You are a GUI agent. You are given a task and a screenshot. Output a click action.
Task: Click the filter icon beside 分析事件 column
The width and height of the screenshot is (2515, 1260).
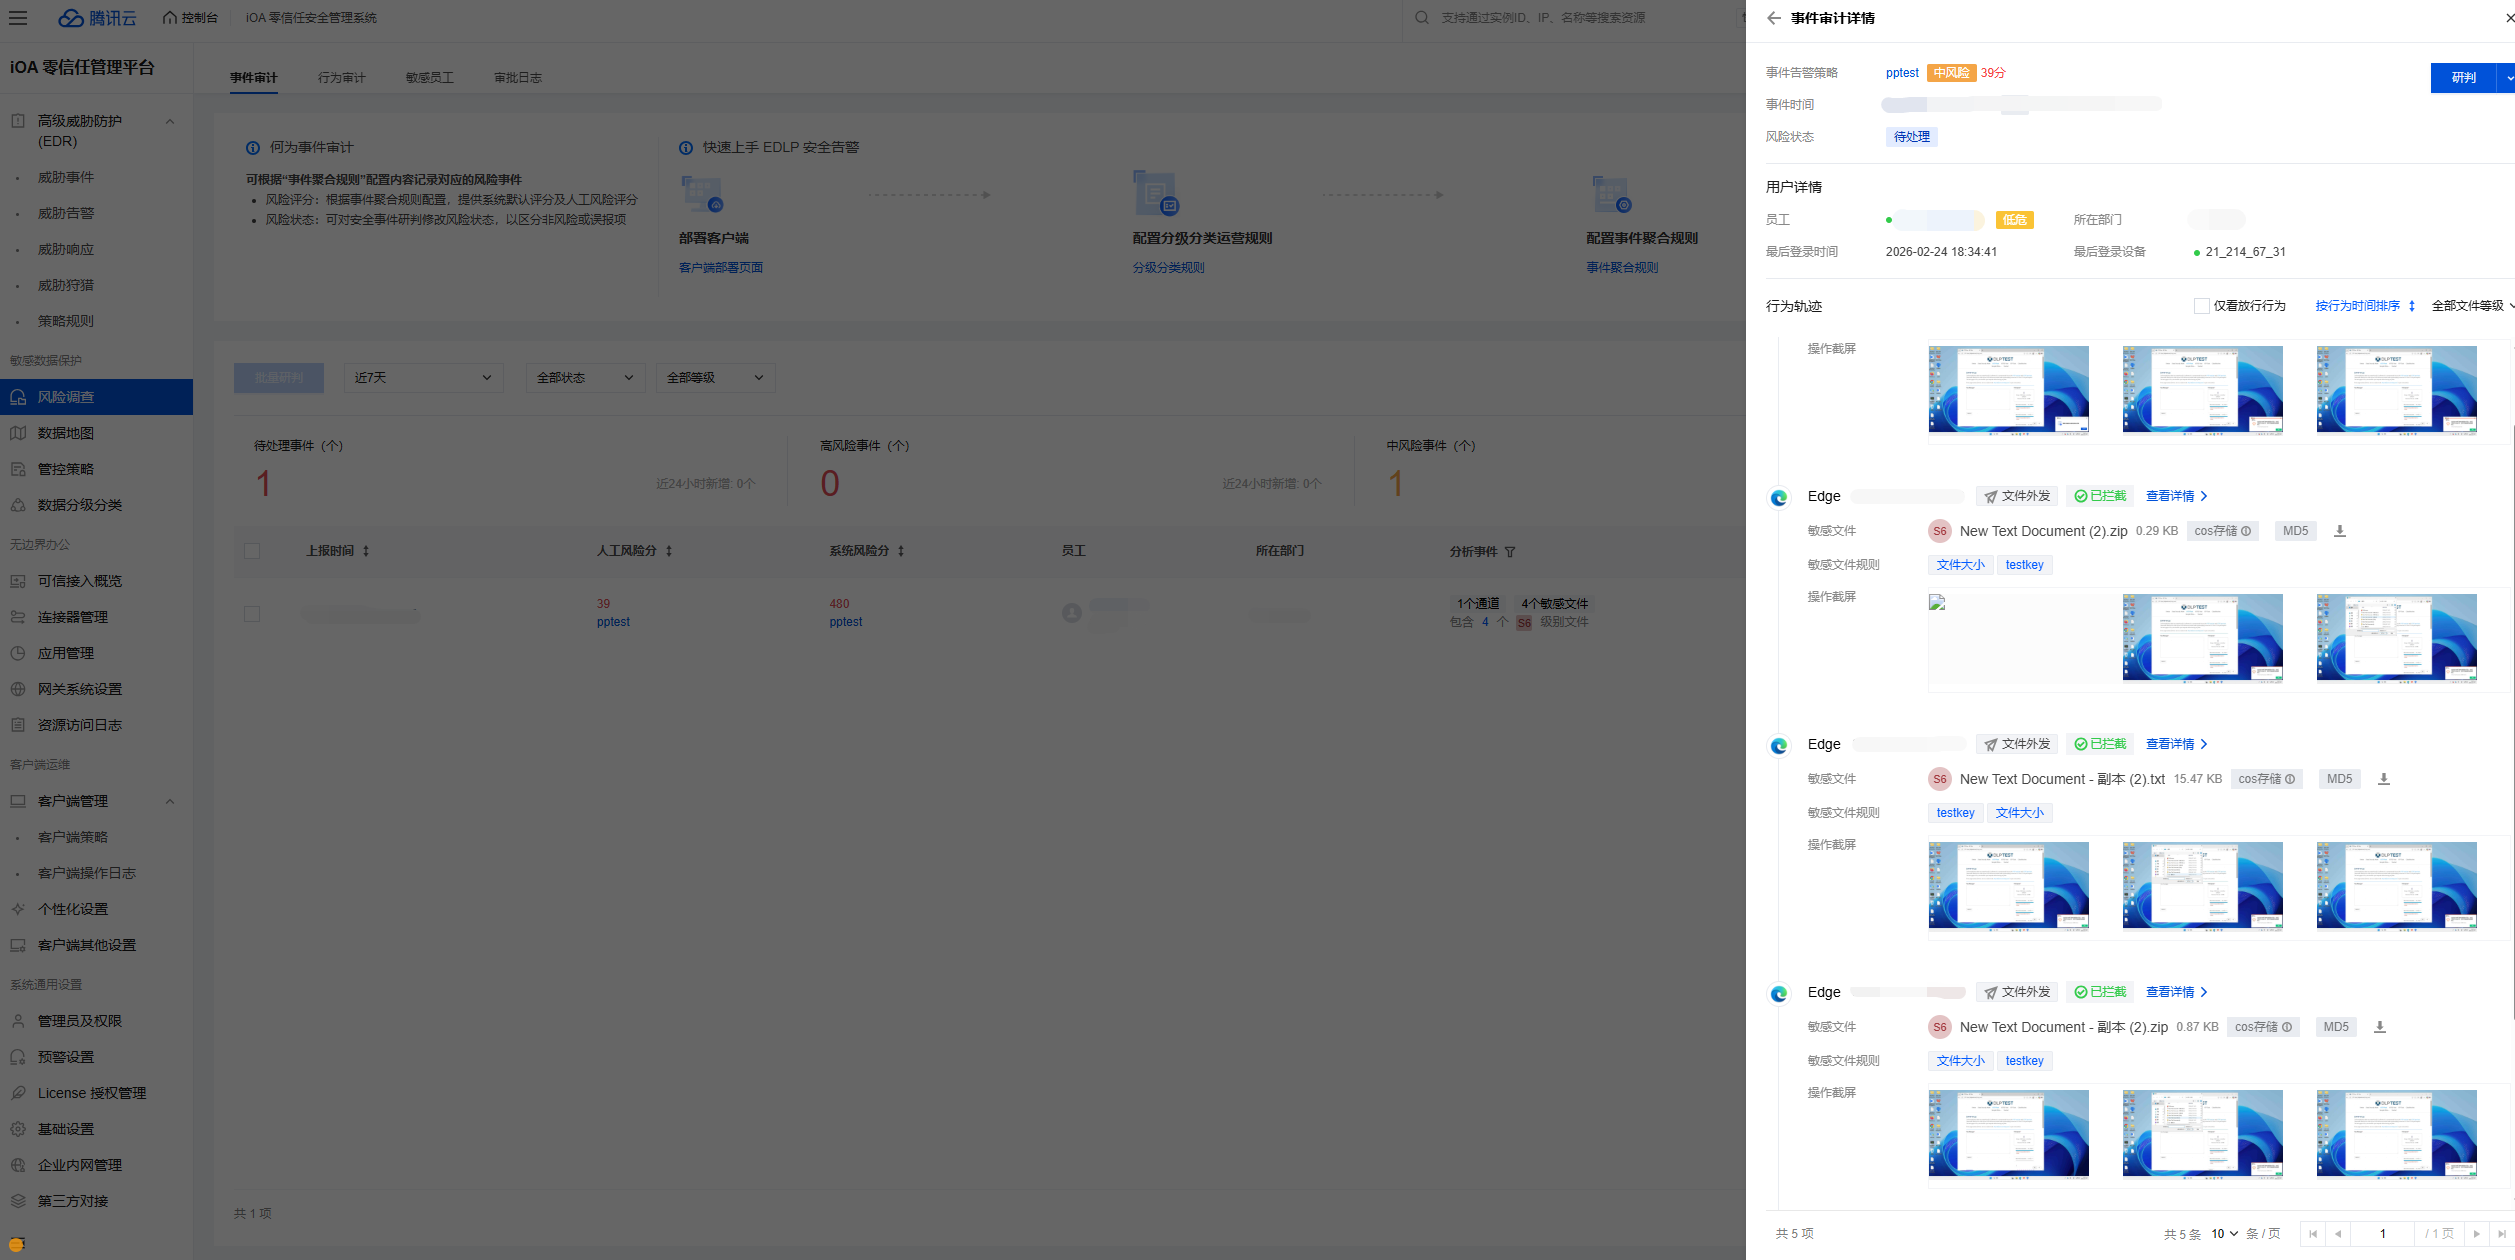pos(1510,552)
